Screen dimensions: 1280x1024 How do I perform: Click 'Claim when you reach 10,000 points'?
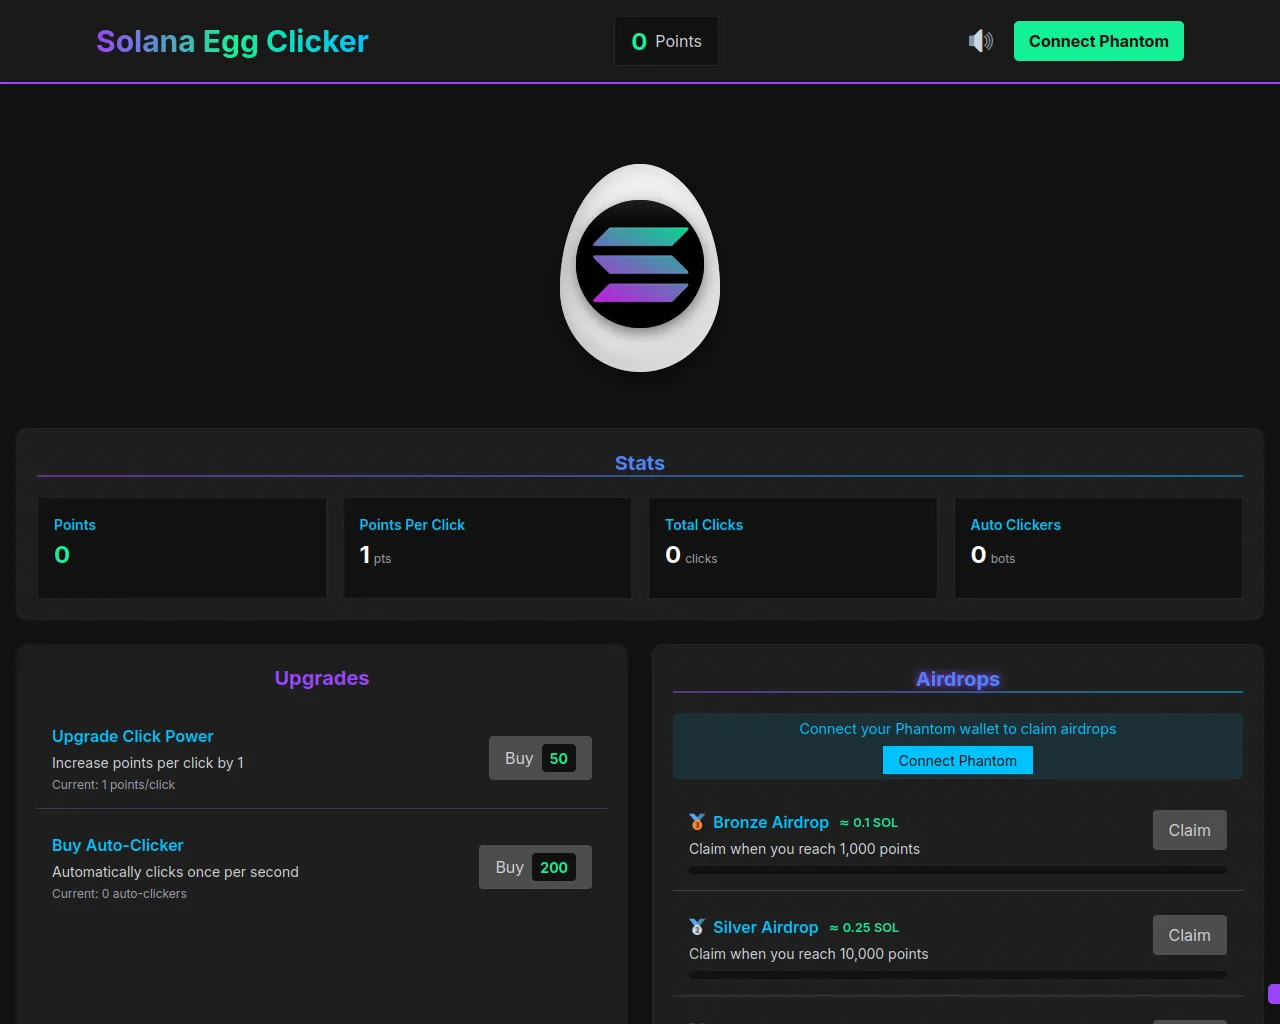click(808, 954)
